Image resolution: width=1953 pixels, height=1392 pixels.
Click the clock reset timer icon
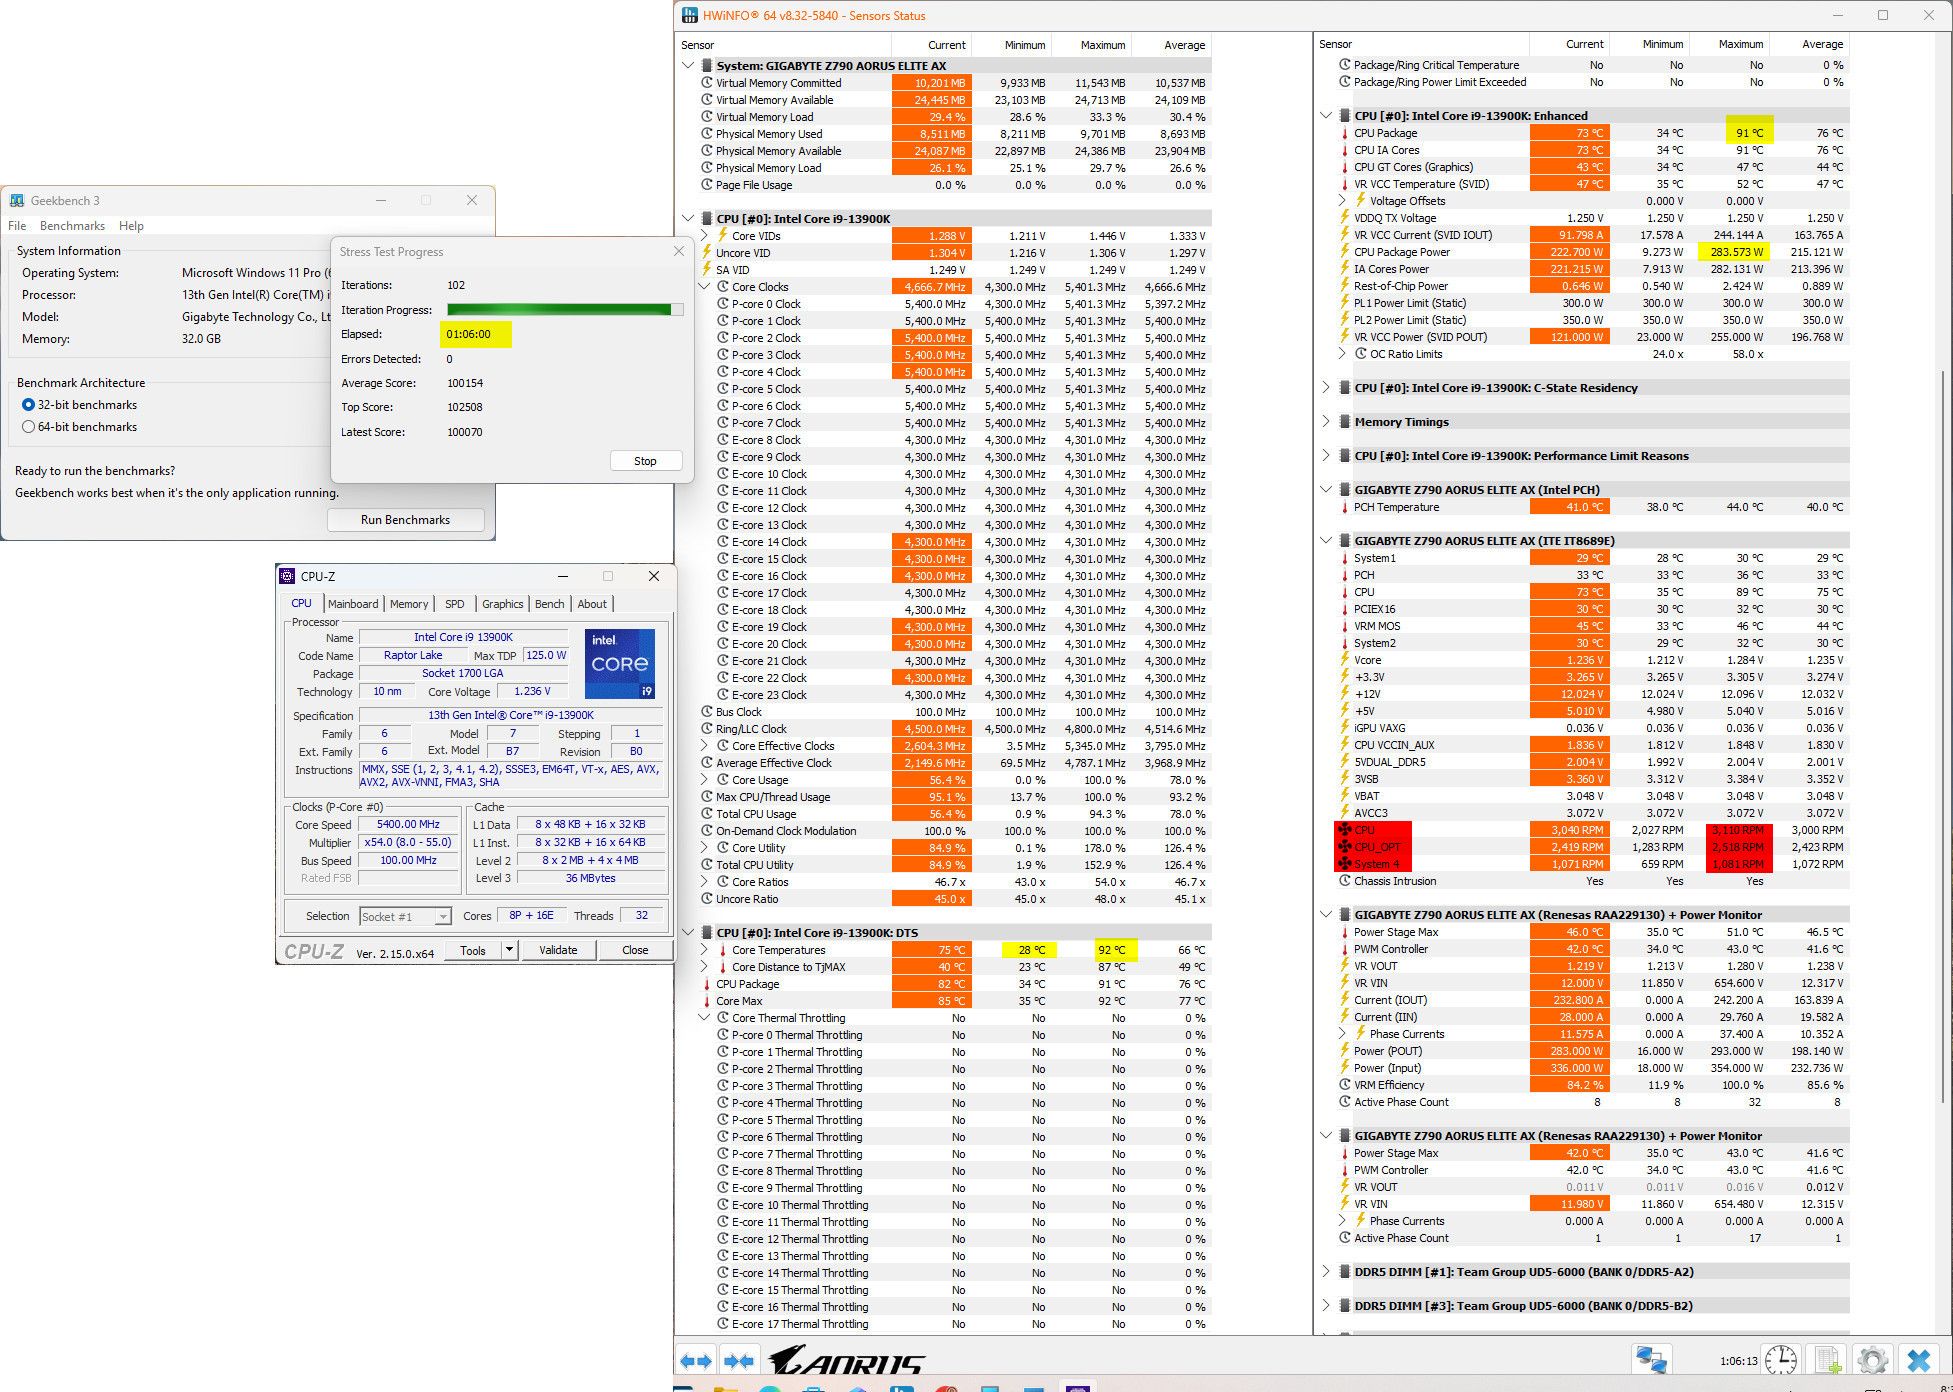[x=1780, y=1360]
